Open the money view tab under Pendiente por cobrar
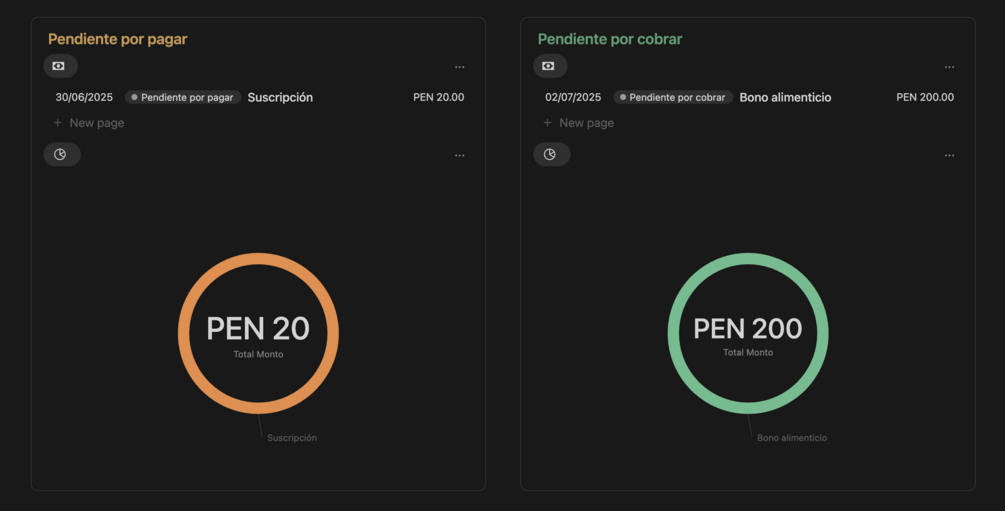This screenshot has width=1005, height=511. (x=549, y=66)
